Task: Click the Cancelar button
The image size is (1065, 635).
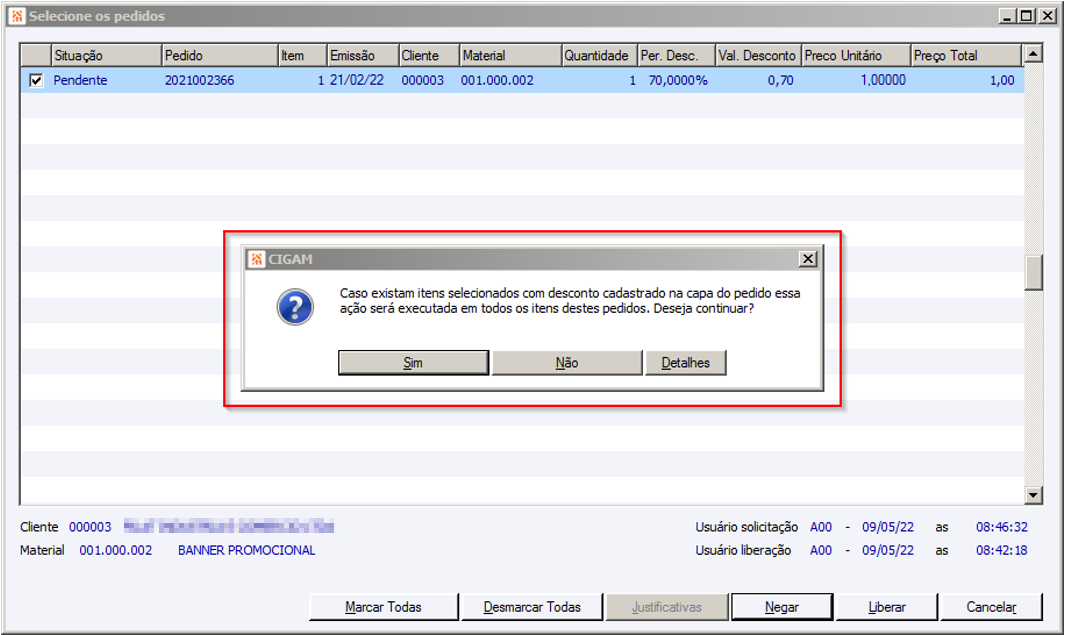Action: [991, 607]
